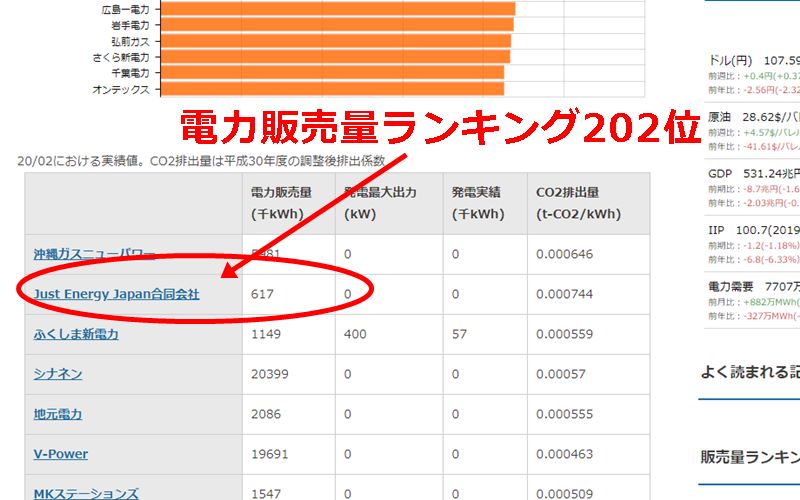The width and height of the screenshot is (800, 500).
Task: Select the 400 max output cell
Action: (x=389, y=334)
